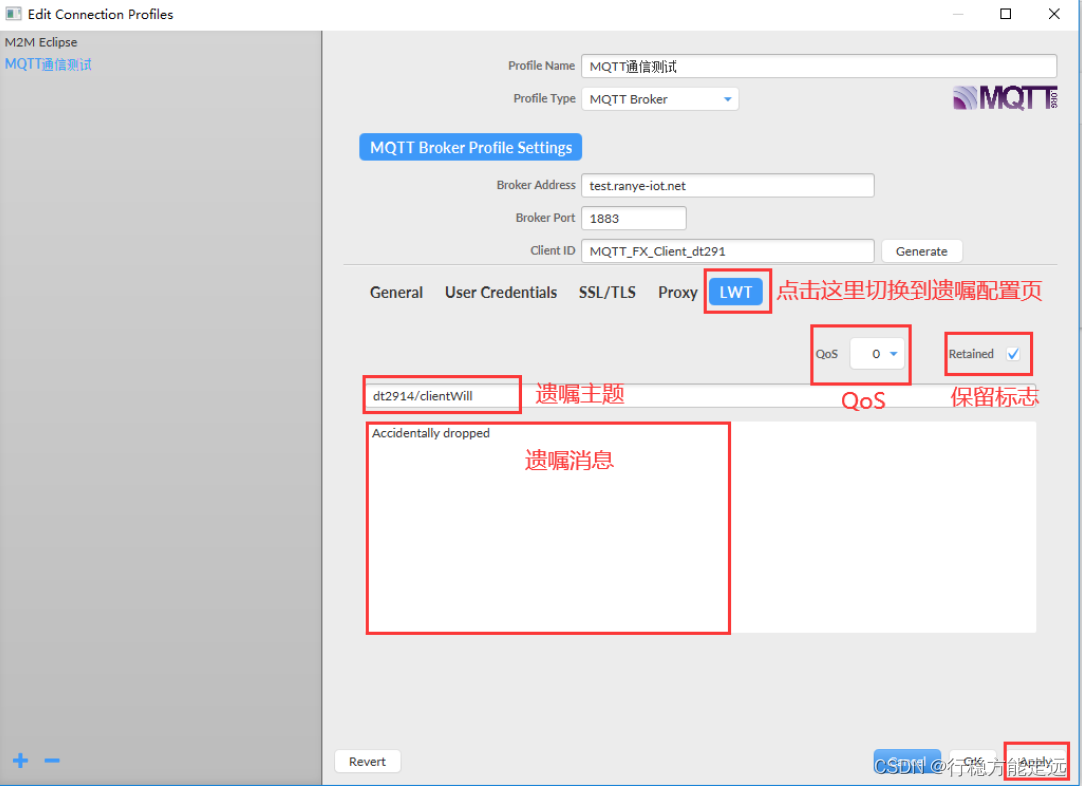Select the MQTT通信测试 profile in list
Image resolution: width=1082 pixels, height=786 pixels.
tap(48, 64)
